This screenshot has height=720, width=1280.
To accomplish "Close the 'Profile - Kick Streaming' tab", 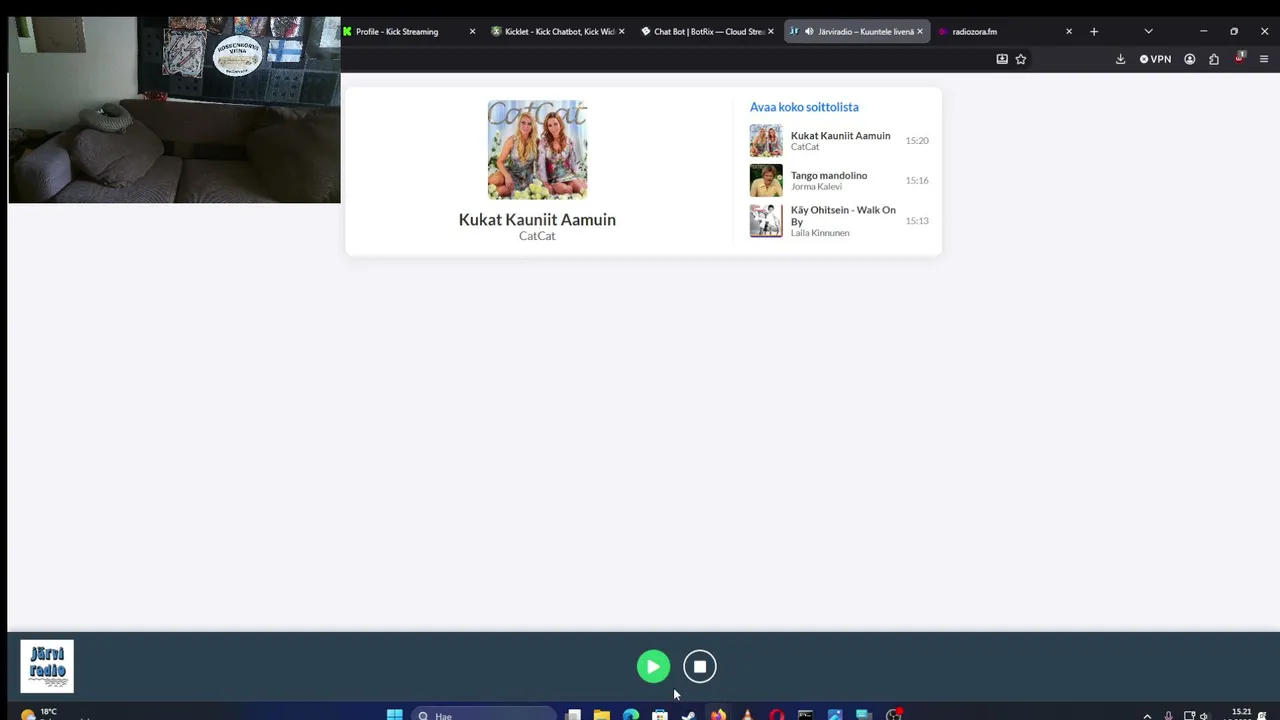I will click(x=472, y=32).
